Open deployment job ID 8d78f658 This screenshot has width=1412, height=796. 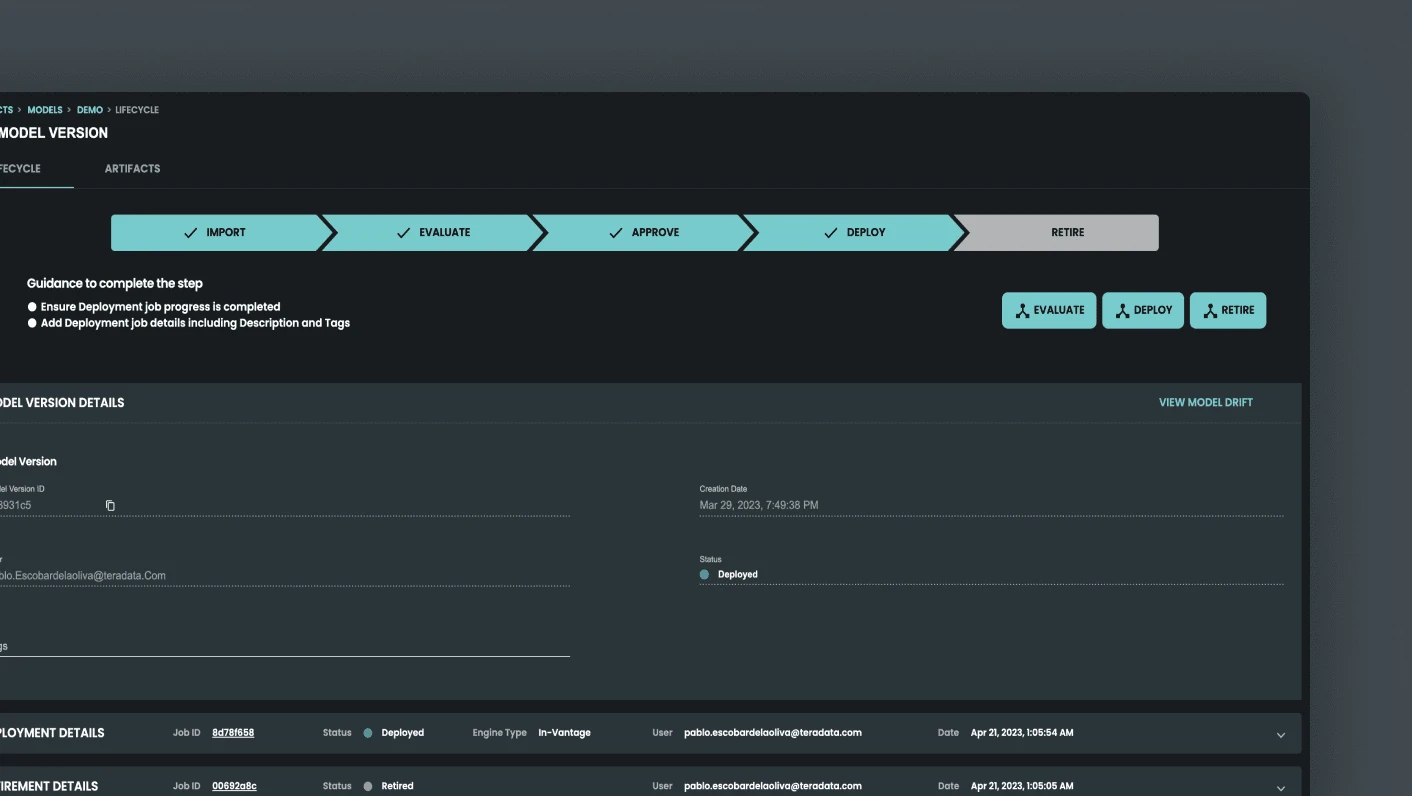tap(233, 733)
